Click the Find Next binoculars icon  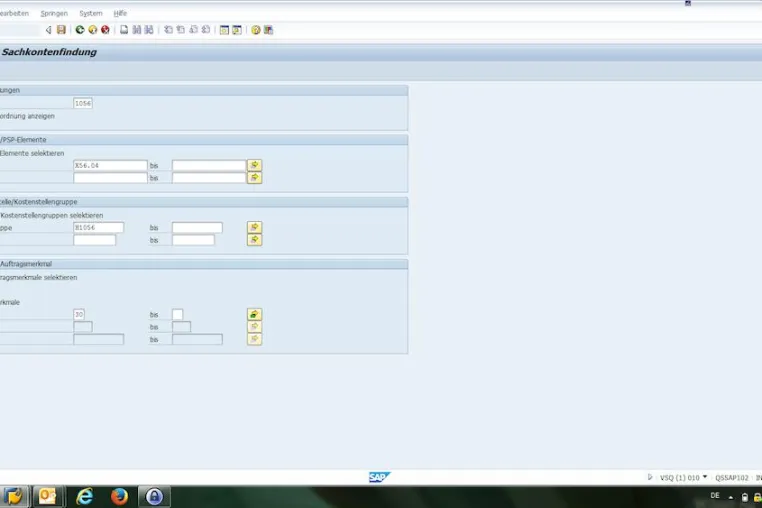click(x=149, y=30)
